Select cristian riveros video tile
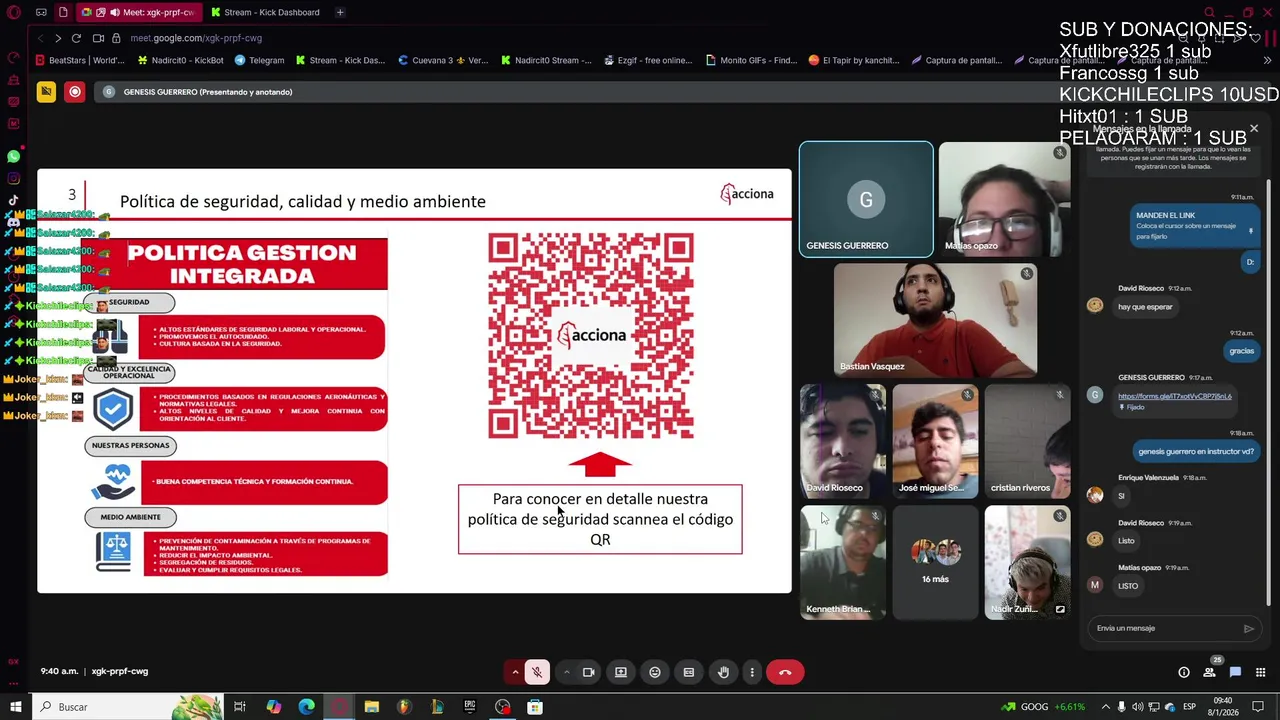The width and height of the screenshot is (1280, 720). point(1027,441)
